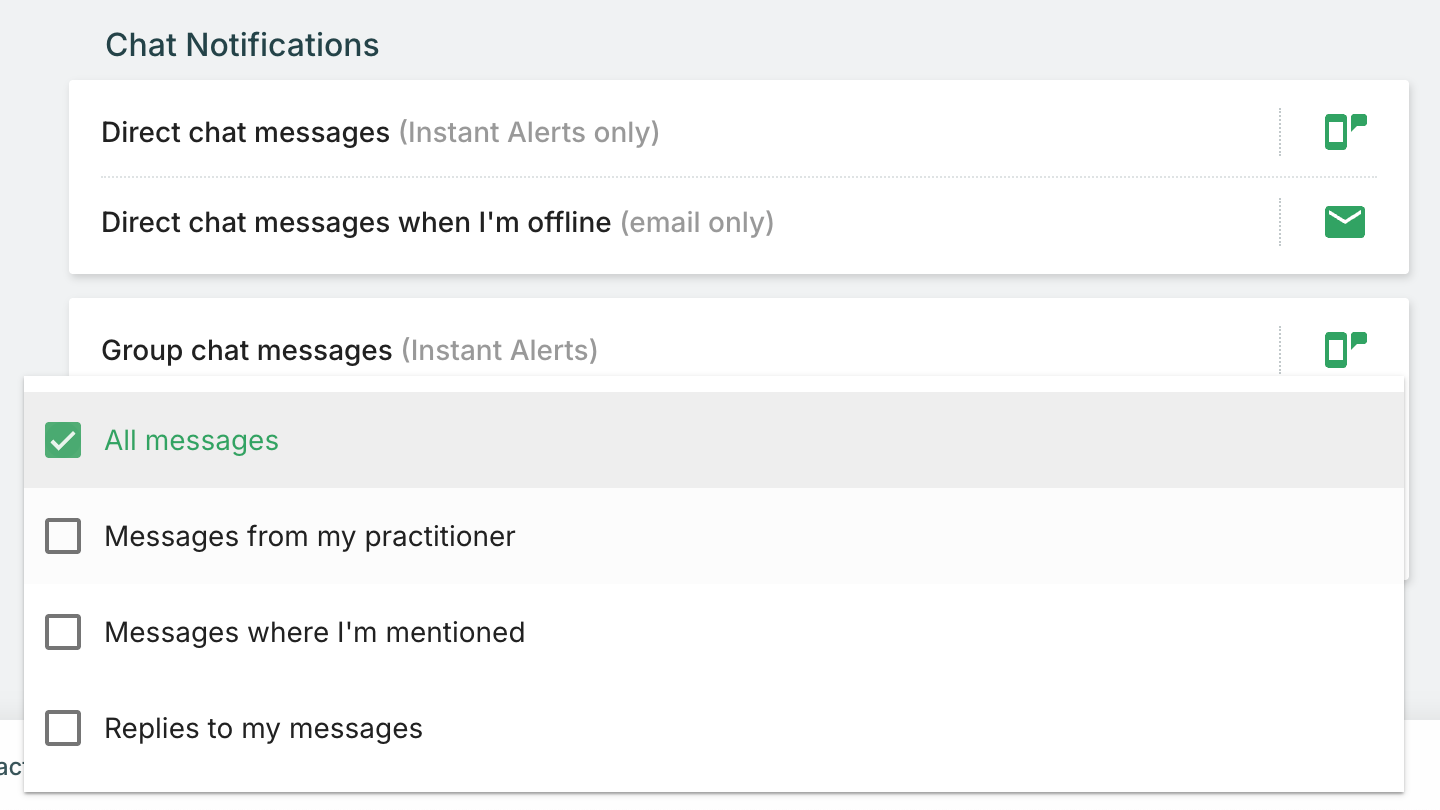Viewport: 1440px width, 810px height.
Task: Toggle email envelope icon for offline messages
Action: 1345,222
